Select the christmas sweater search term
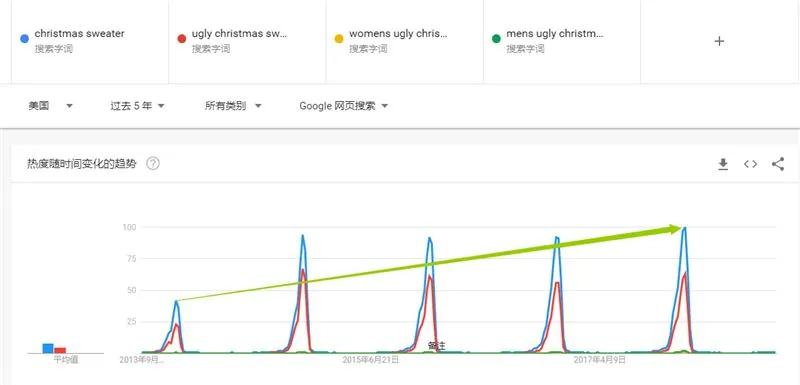Viewport: 800px width, 385px height. click(x=90, y=41)
